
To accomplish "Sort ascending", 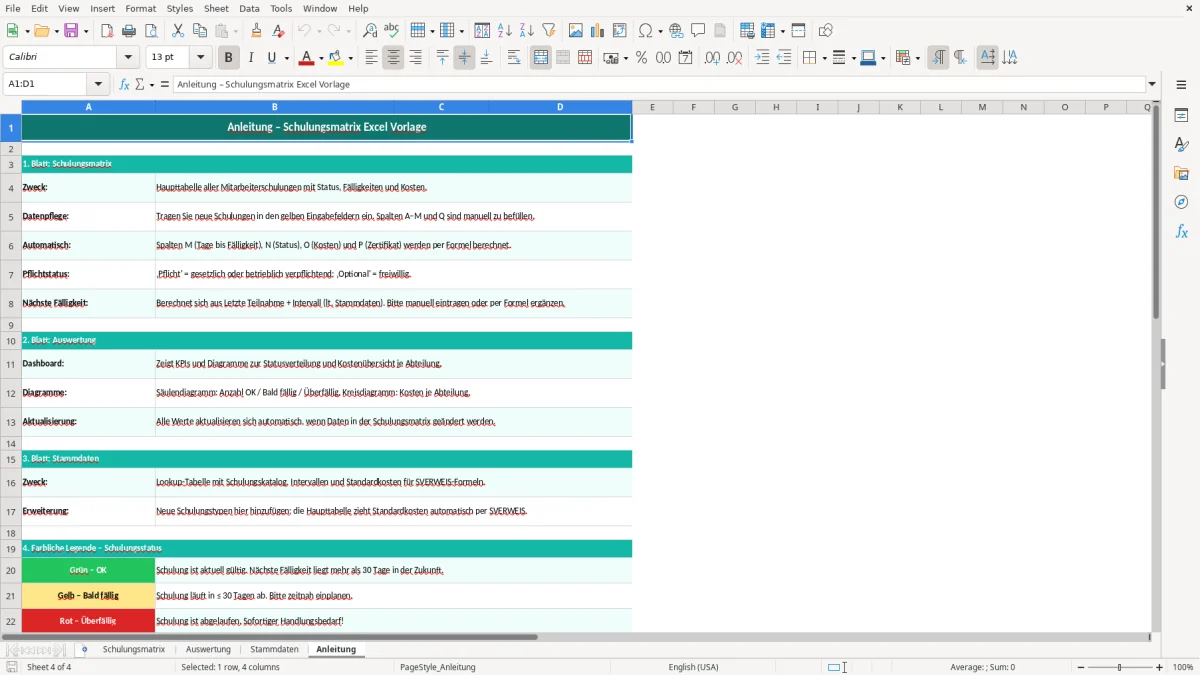I will (x=505, y=31).
